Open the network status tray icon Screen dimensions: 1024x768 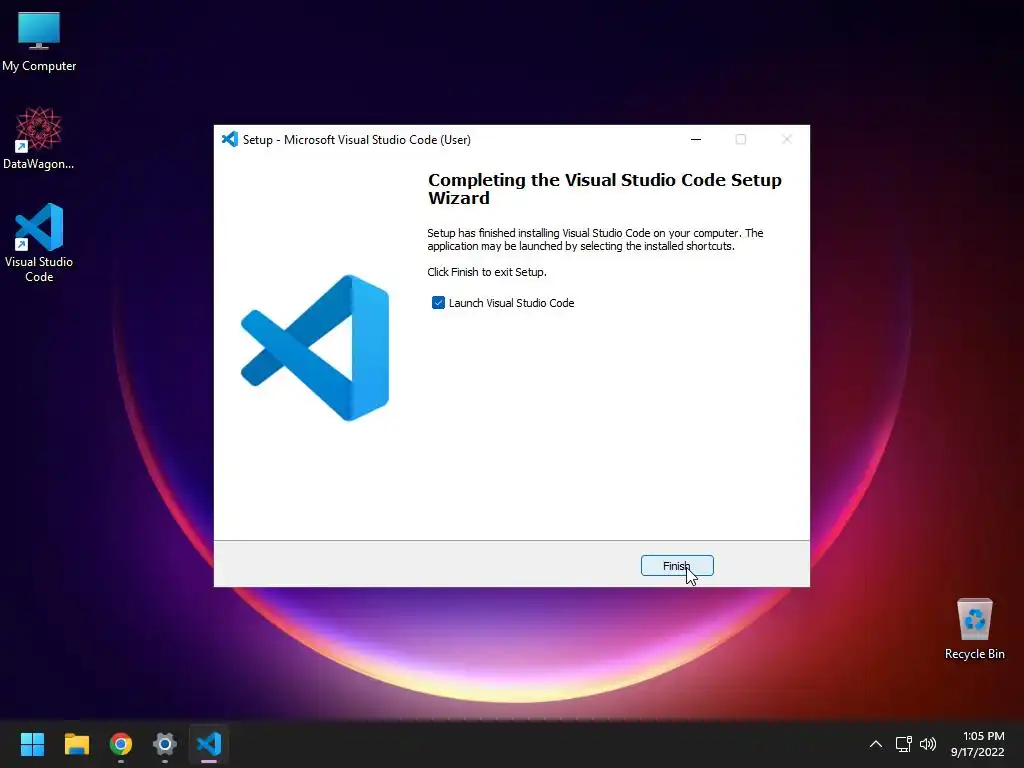click(x=904, y=744)
